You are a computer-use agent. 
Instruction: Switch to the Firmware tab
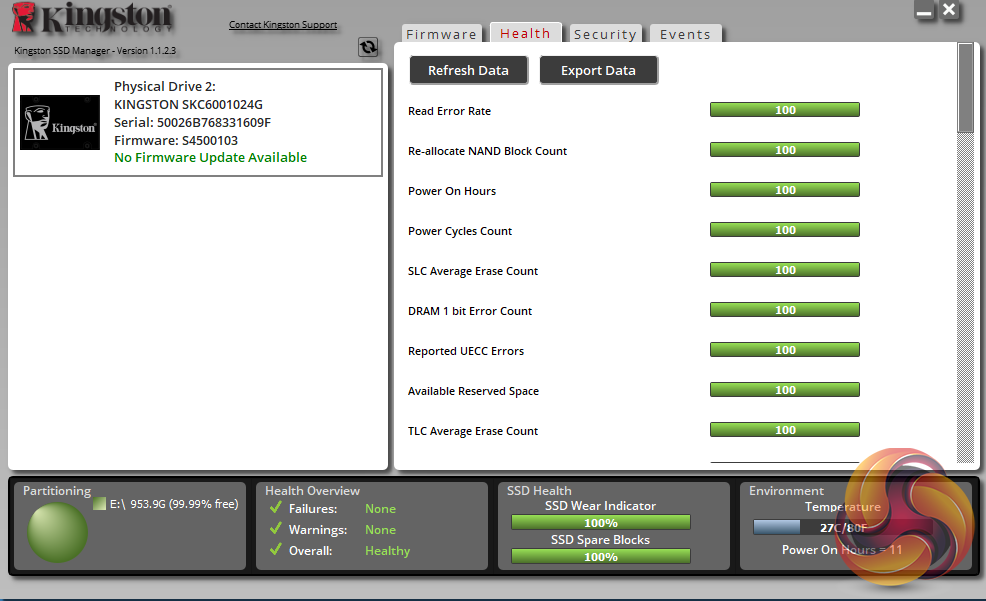coord(441,34)
